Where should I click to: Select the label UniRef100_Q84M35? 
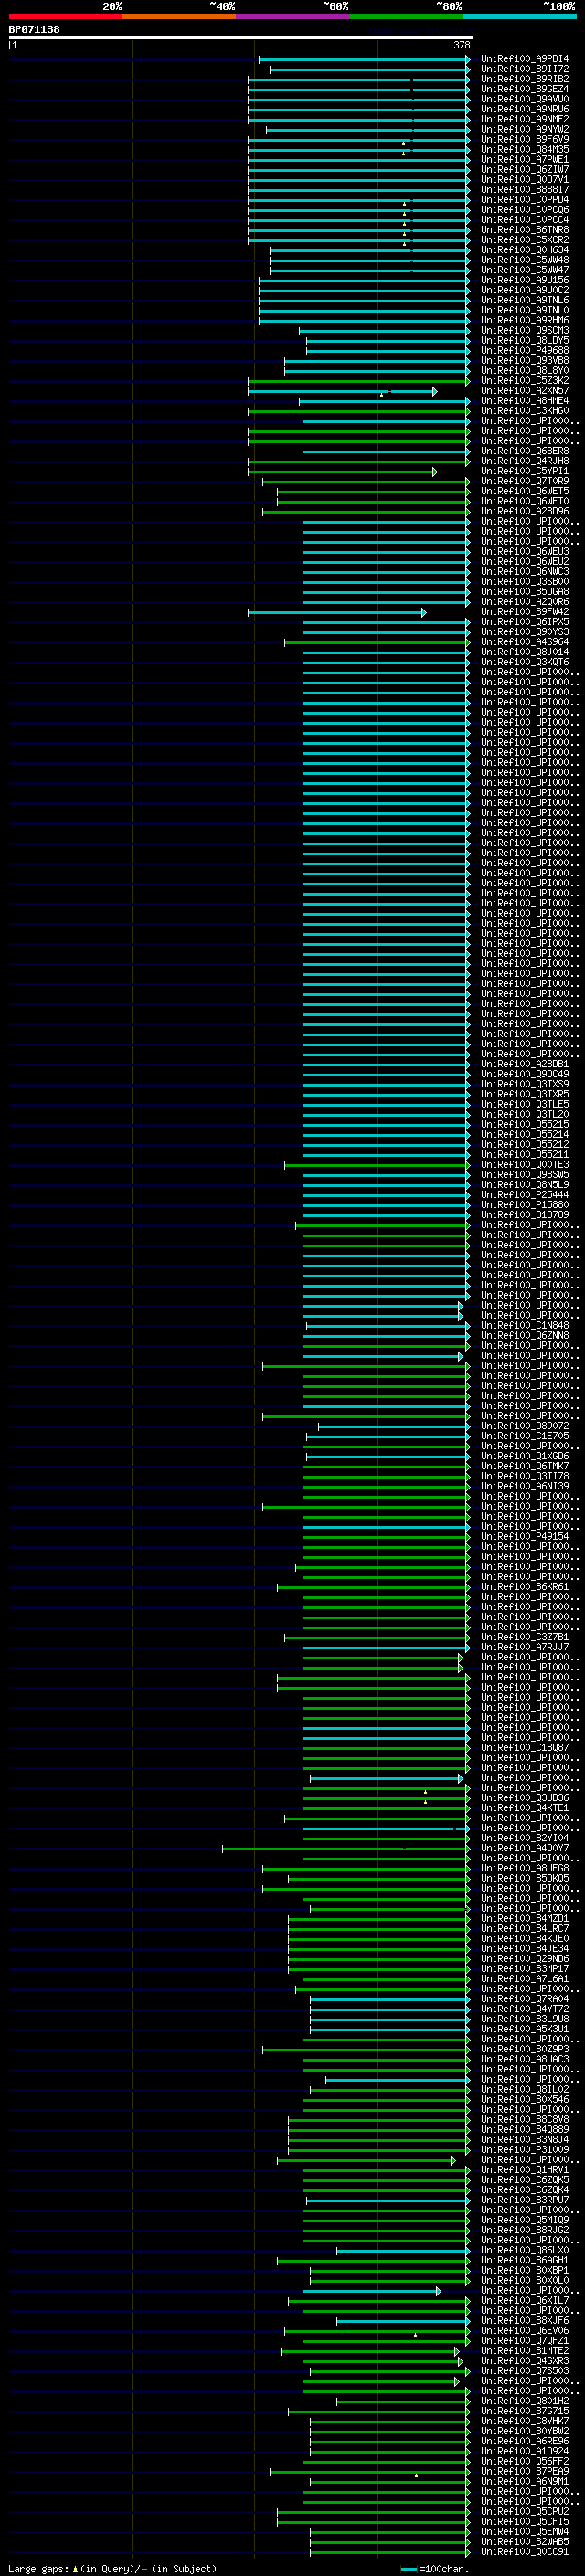(x=525, y=150)
